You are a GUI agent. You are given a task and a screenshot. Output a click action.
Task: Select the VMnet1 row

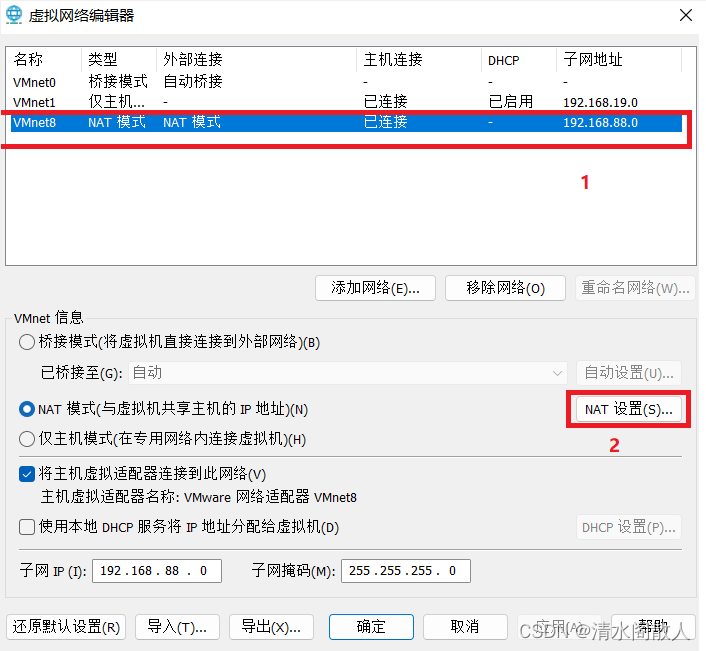click(x=346, y=102)
